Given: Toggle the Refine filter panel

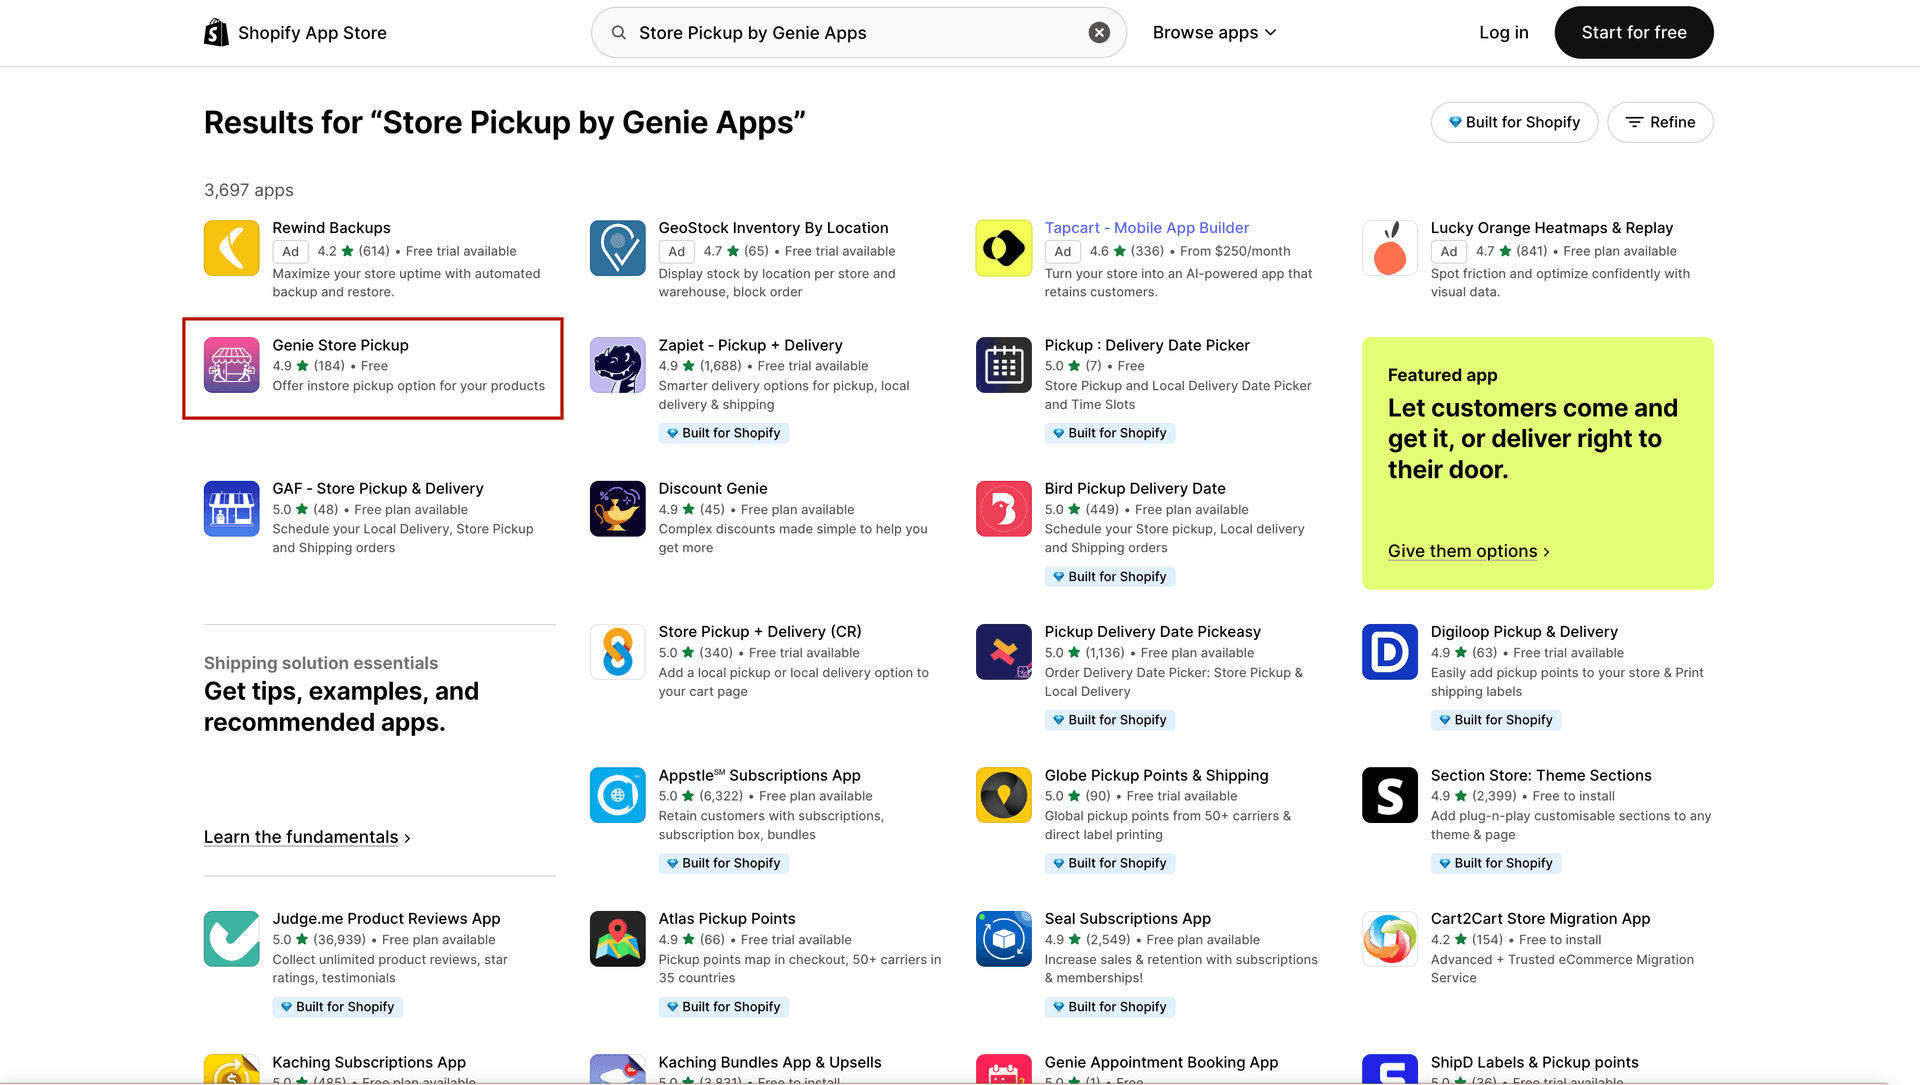Looking at the screenshot, I should point(1660,122).
